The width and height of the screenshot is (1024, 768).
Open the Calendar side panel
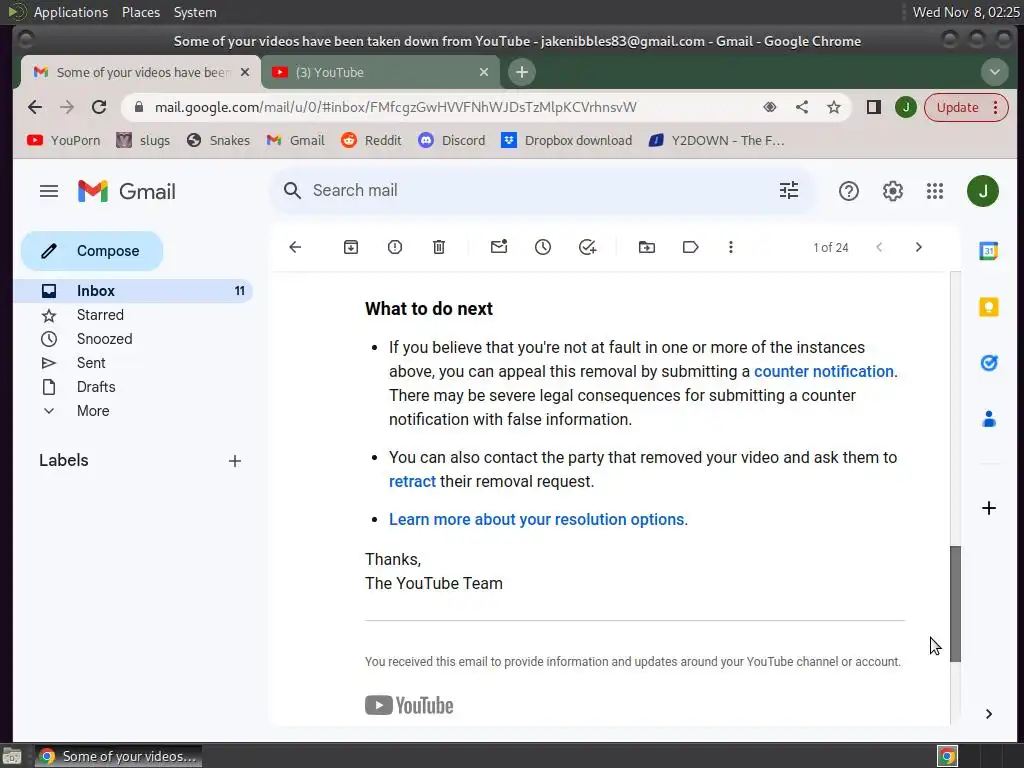coord(989,251)
